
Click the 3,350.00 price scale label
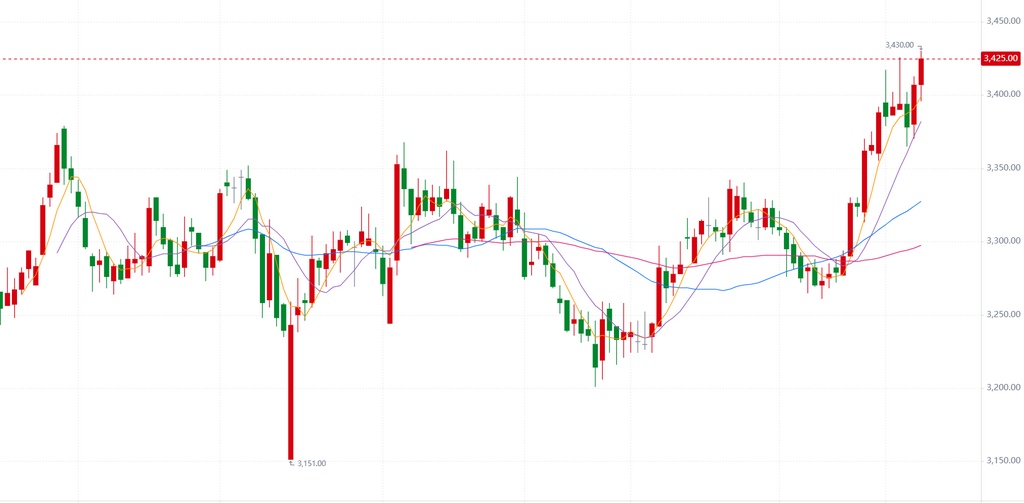(x=1001, y=168)
